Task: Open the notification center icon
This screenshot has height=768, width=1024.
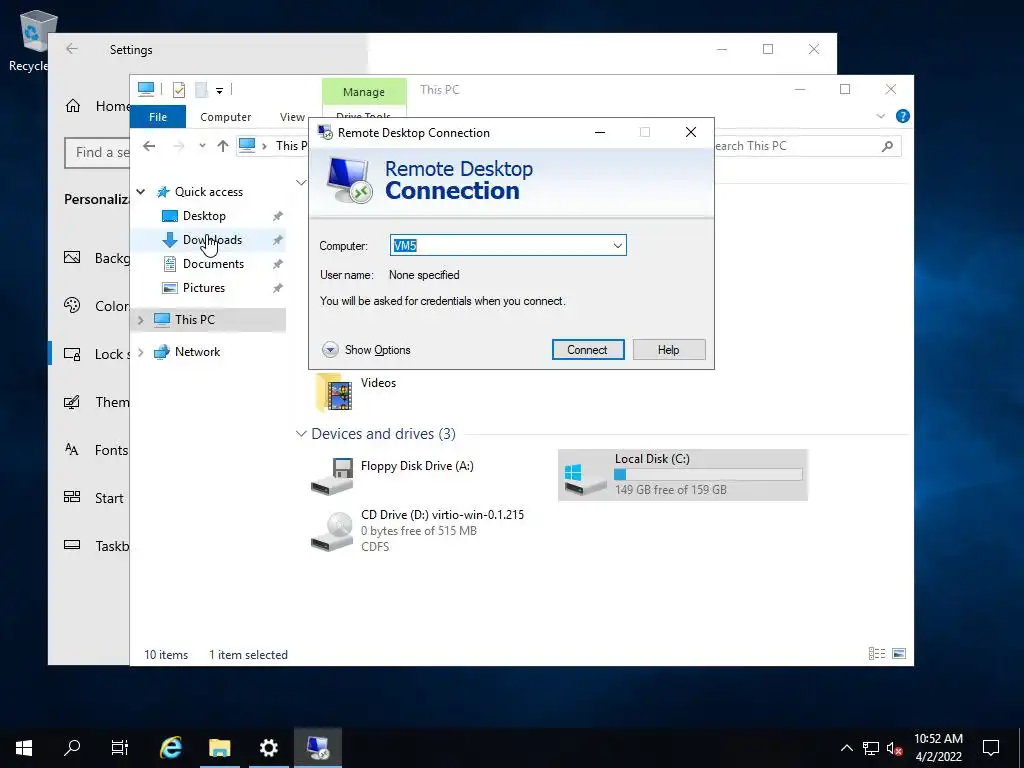Action: 991,748
